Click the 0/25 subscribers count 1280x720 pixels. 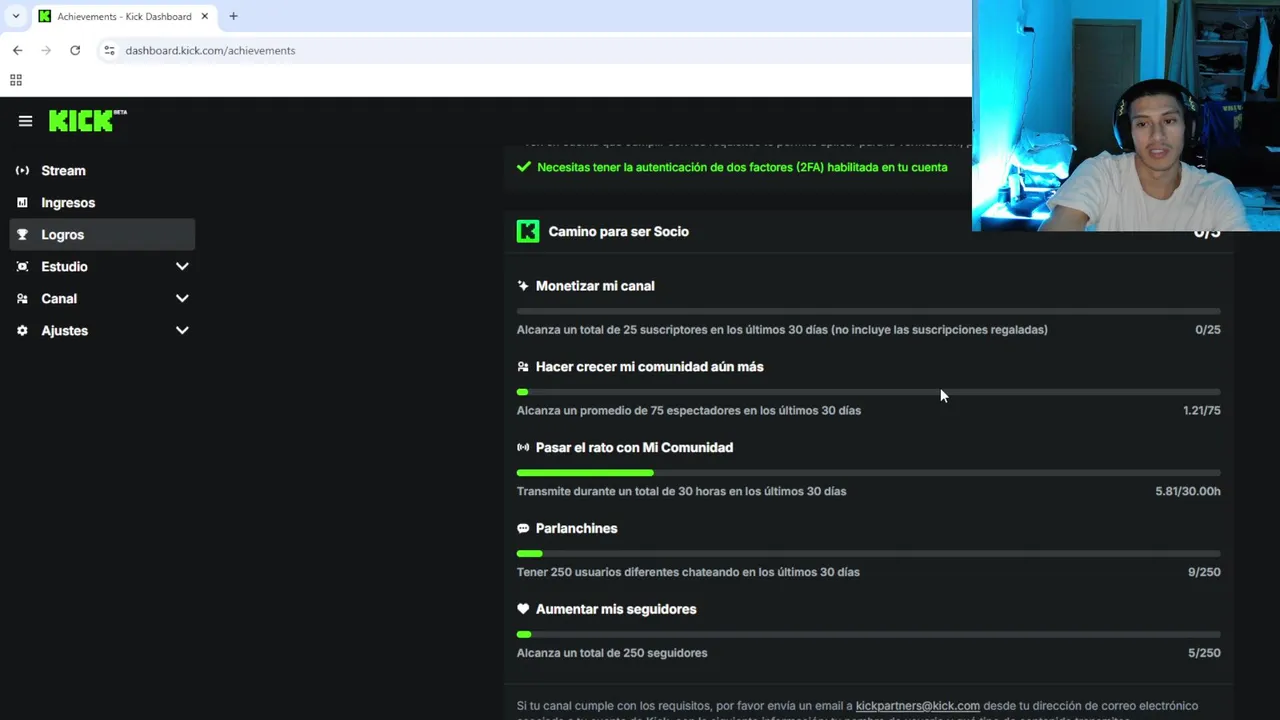coord(1208,329)
